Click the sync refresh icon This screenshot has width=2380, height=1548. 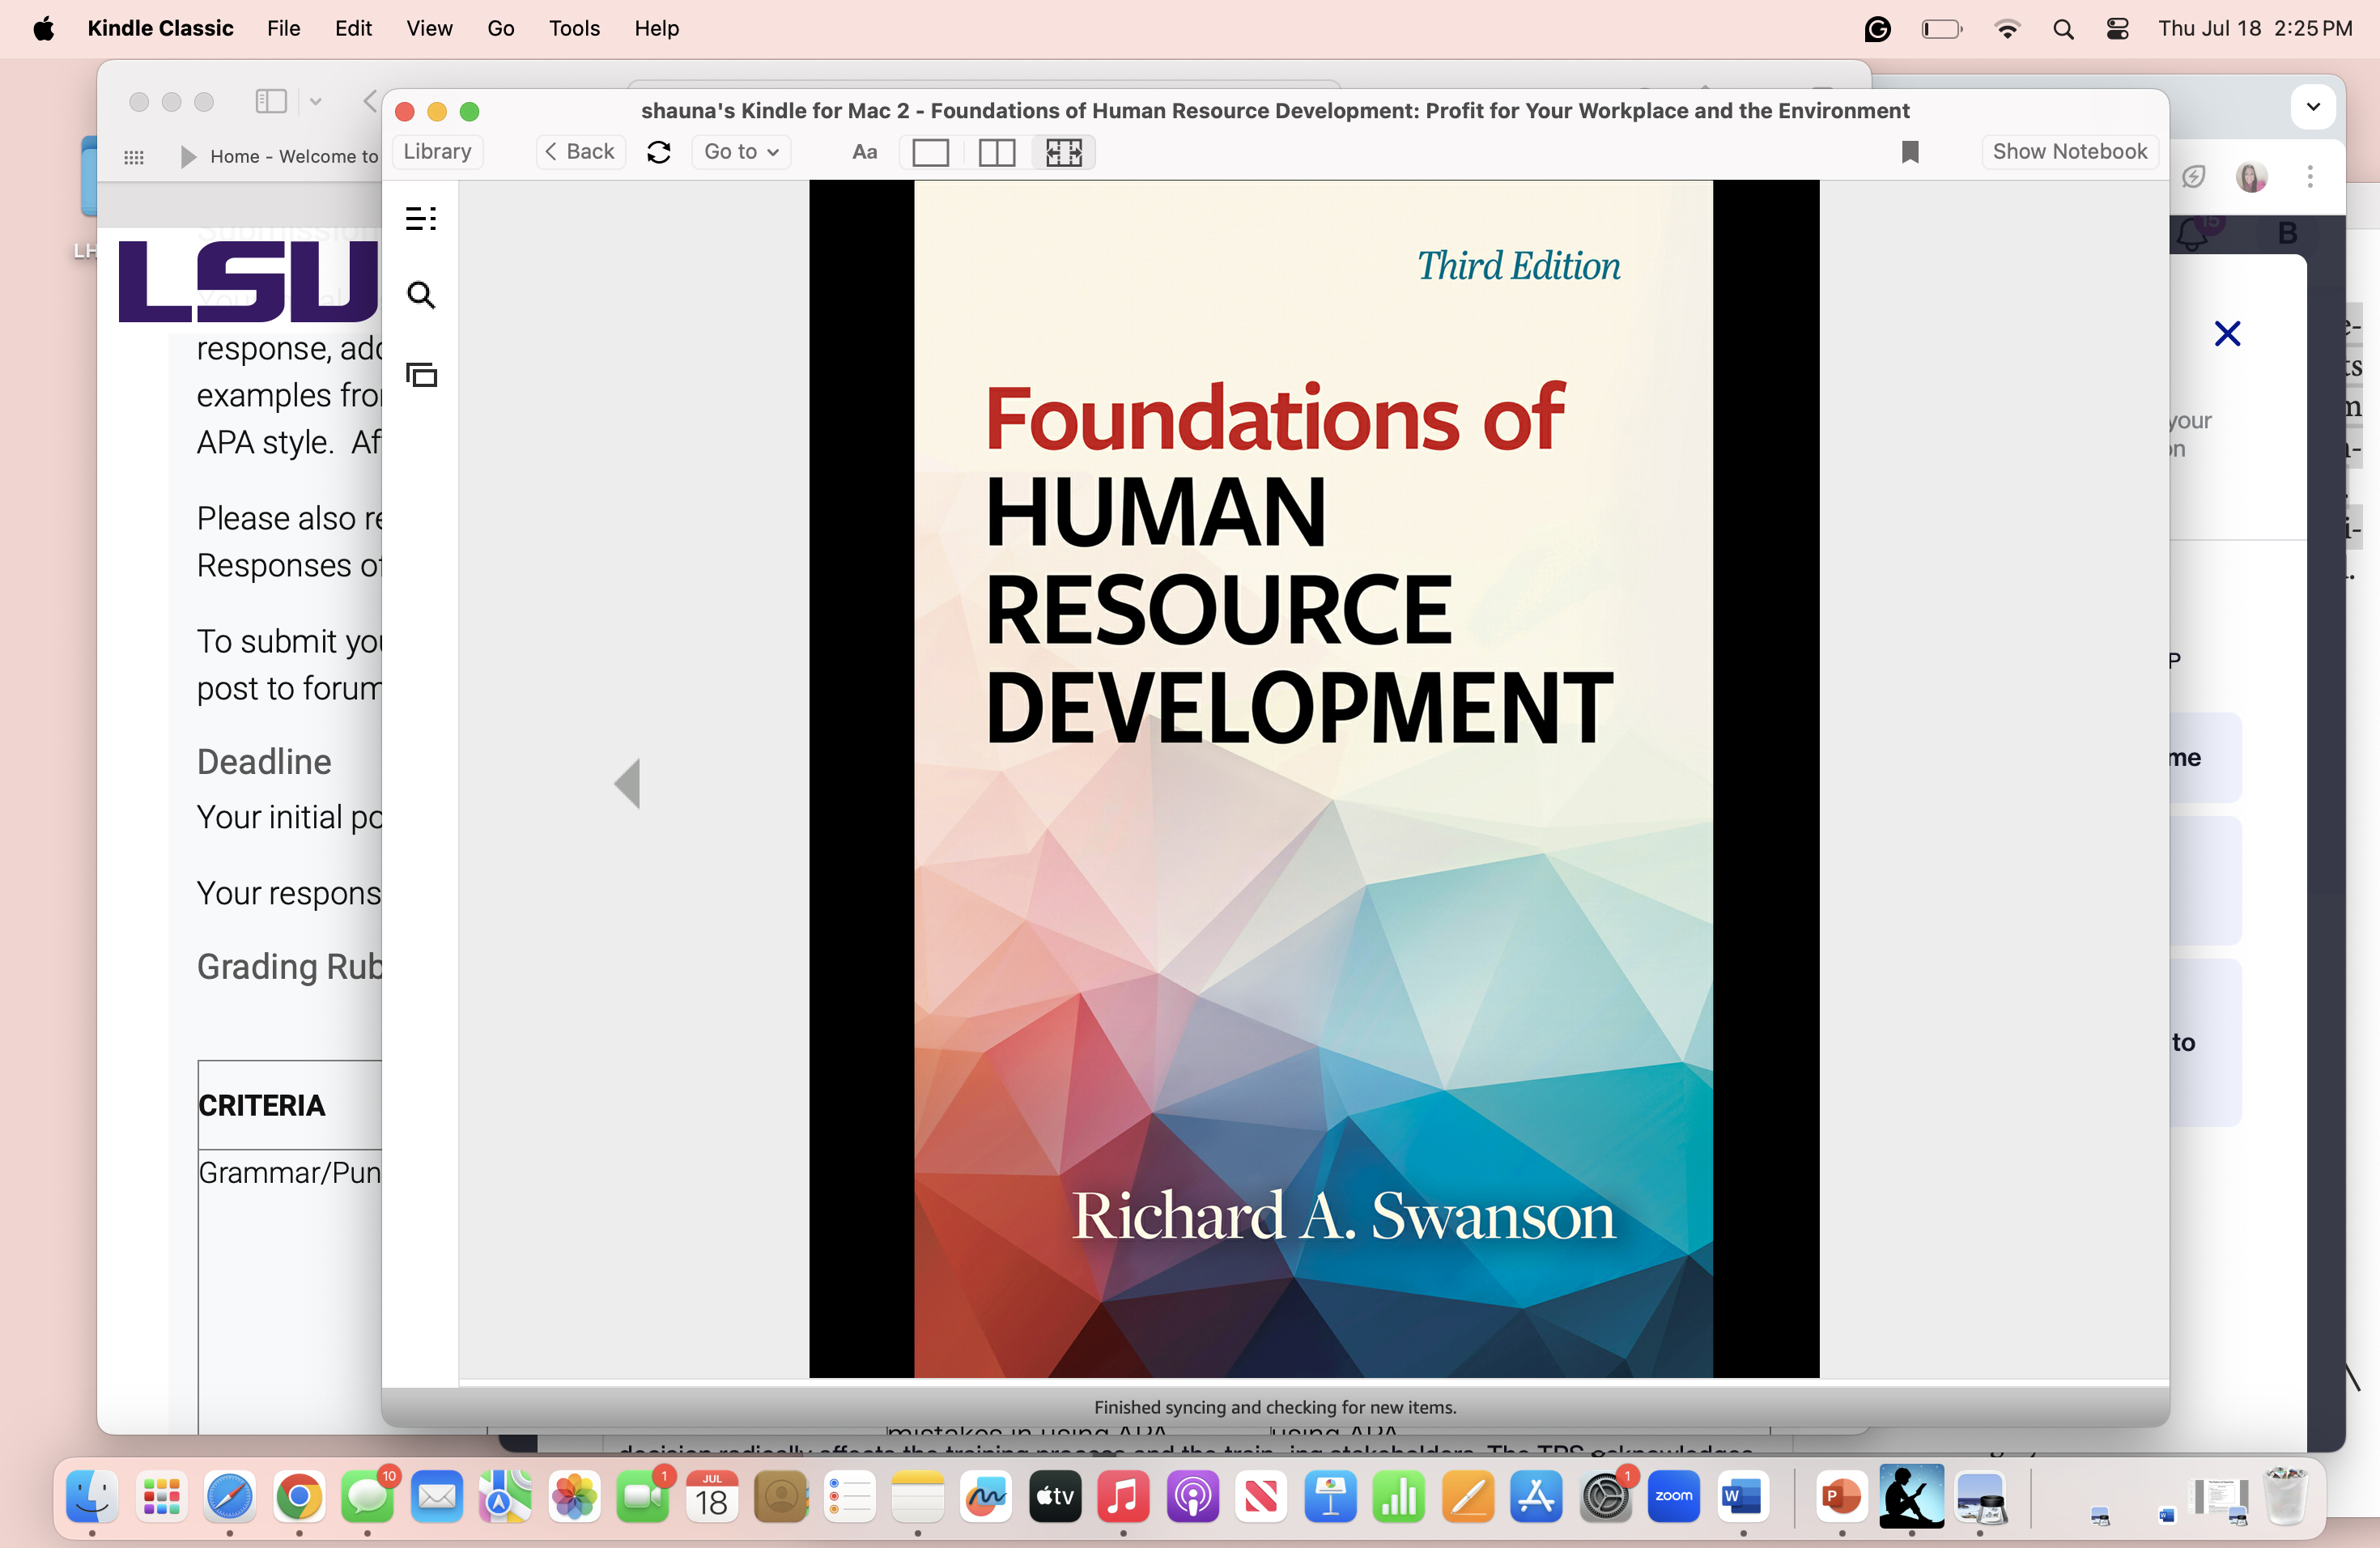[x=658, y=152]
